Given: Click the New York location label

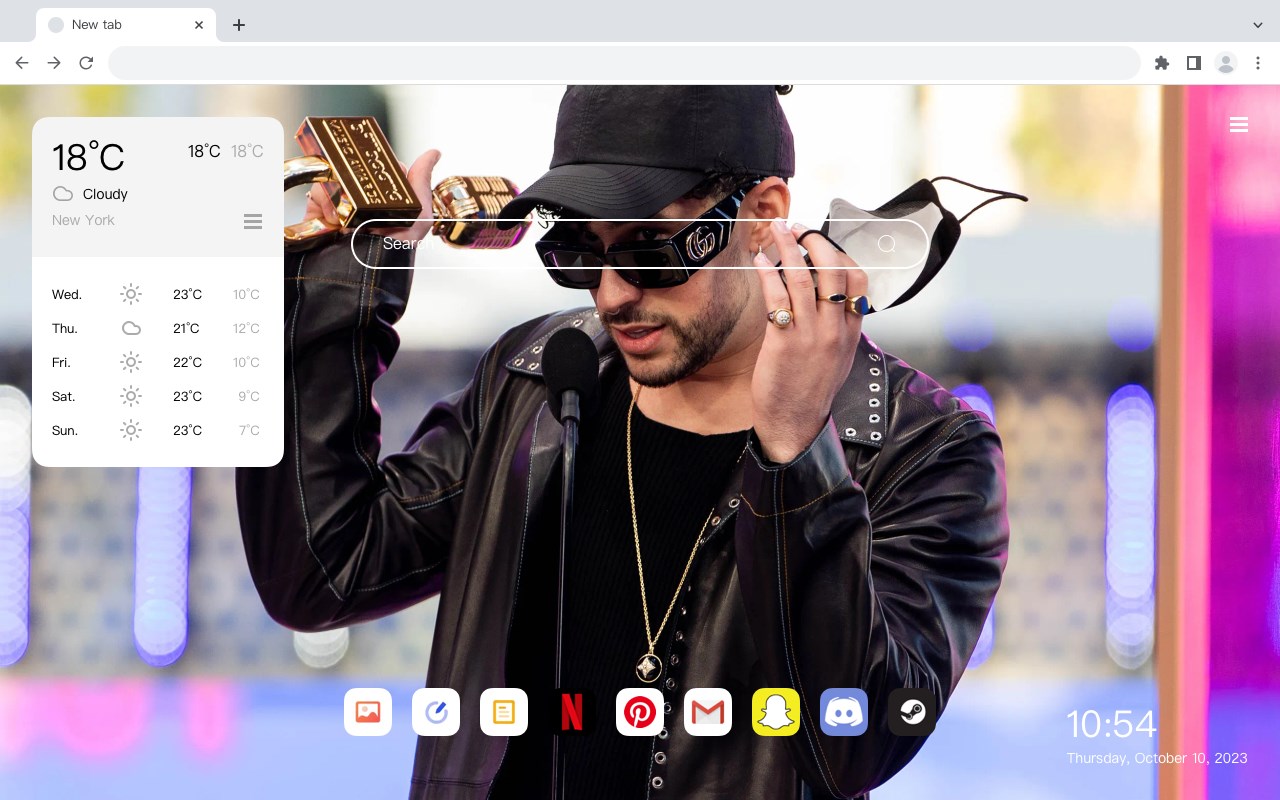Looking at the screenshot, I should click(83, 220).
